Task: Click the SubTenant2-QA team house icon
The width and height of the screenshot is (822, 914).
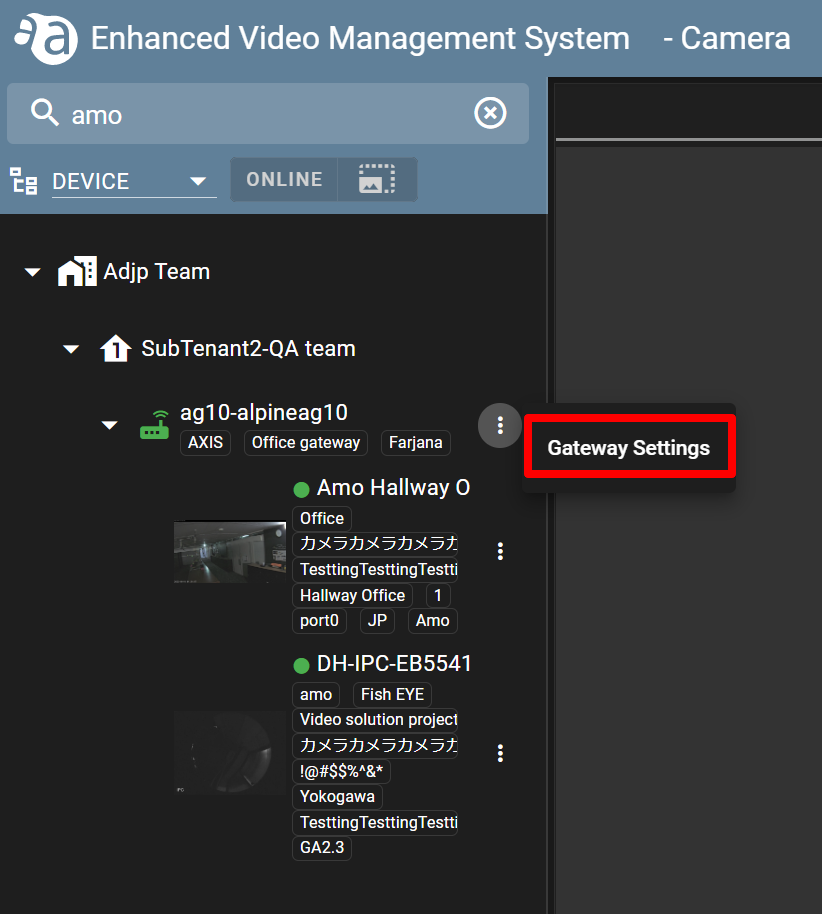Action: pyautogui.click(x=115, y=349)
